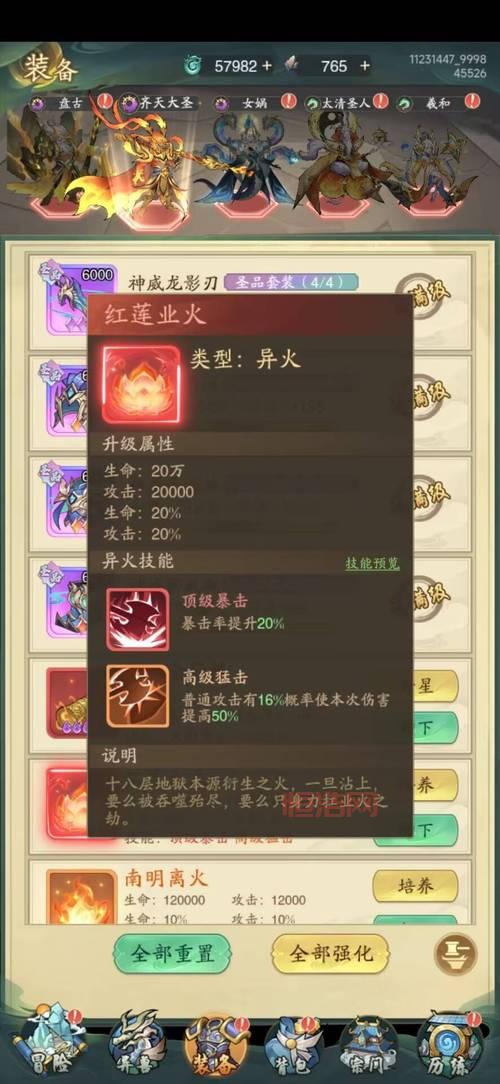
Task: Select the 盘古 hero
Action: [71, 103]
